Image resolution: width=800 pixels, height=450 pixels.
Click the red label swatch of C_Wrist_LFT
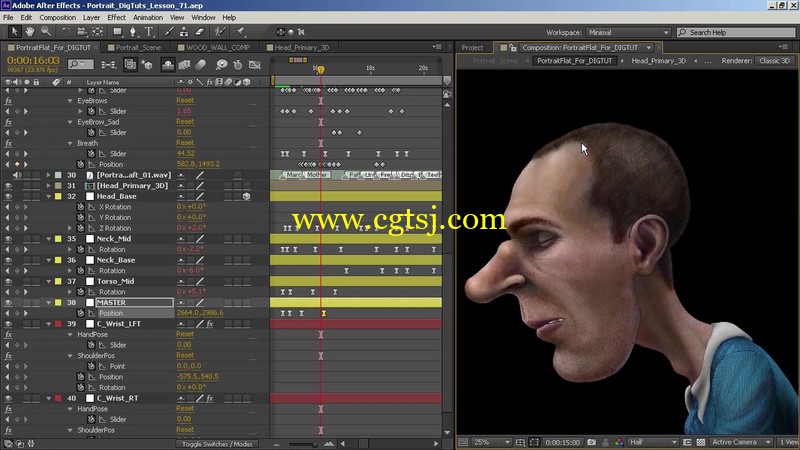pyautogui.click(x=58, y=324)
